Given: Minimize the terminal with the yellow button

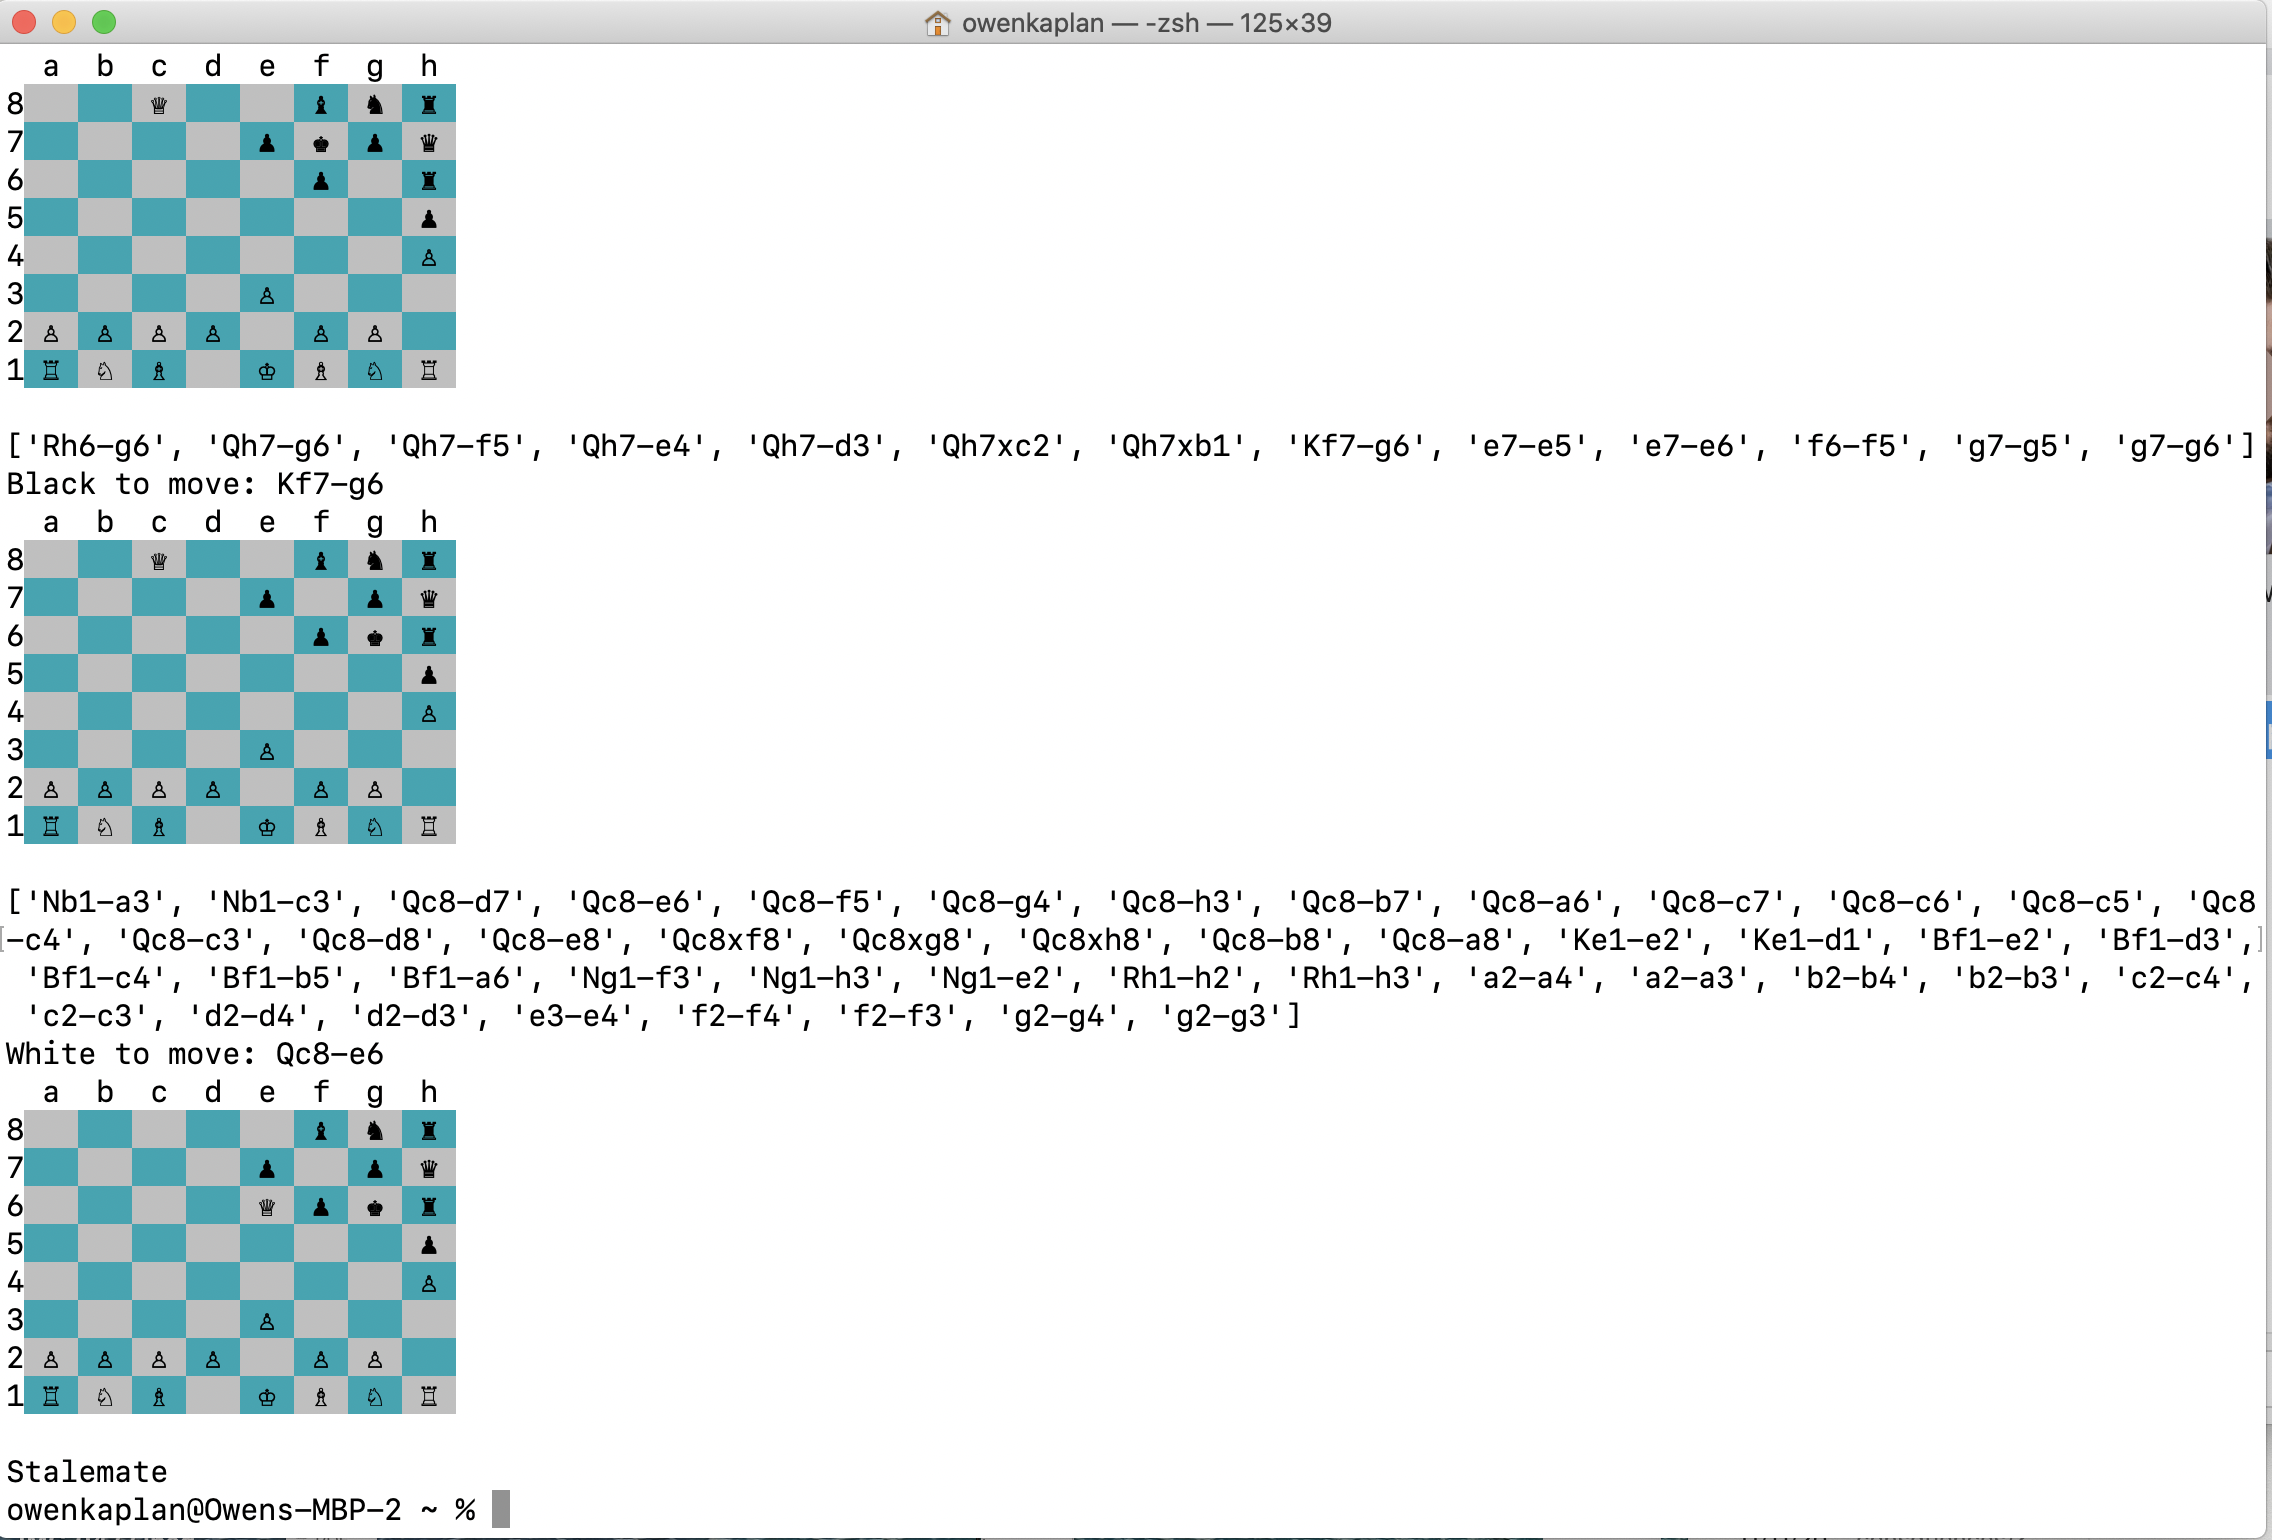Looking at the screenshot, I should (x=64, y=22).
